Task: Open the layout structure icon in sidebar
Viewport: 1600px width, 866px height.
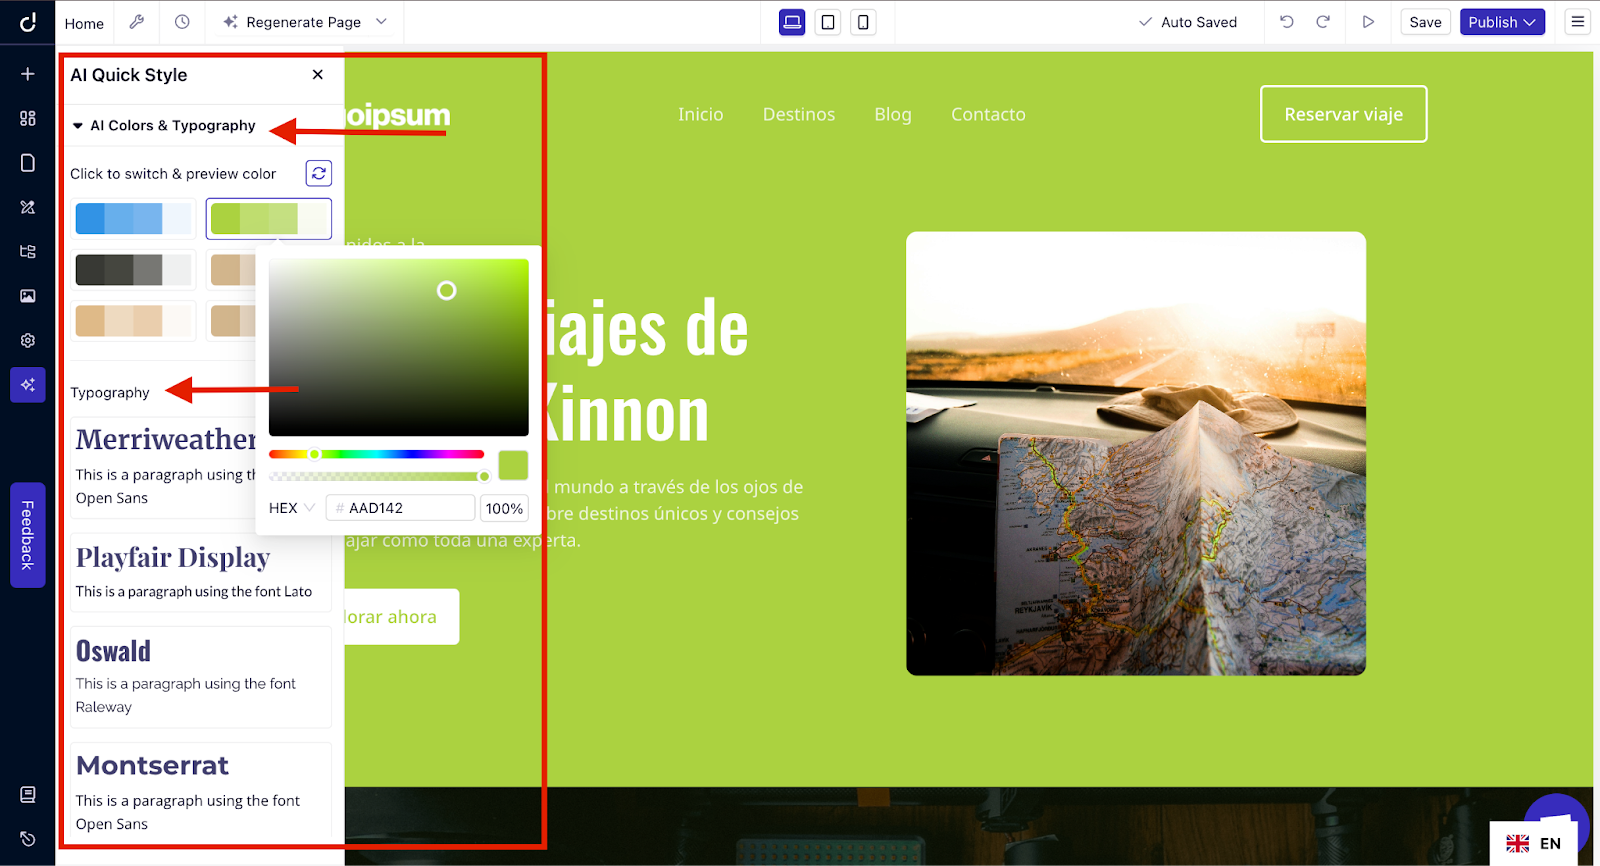Action: pos(28,251)
